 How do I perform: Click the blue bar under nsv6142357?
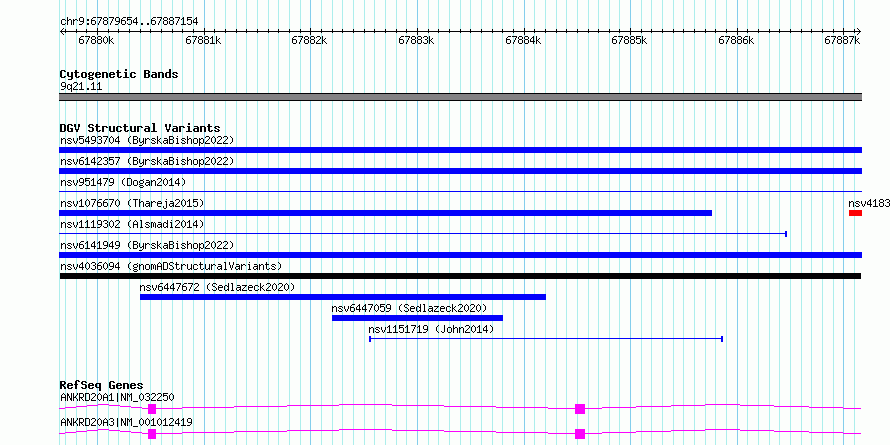point(460,171)
